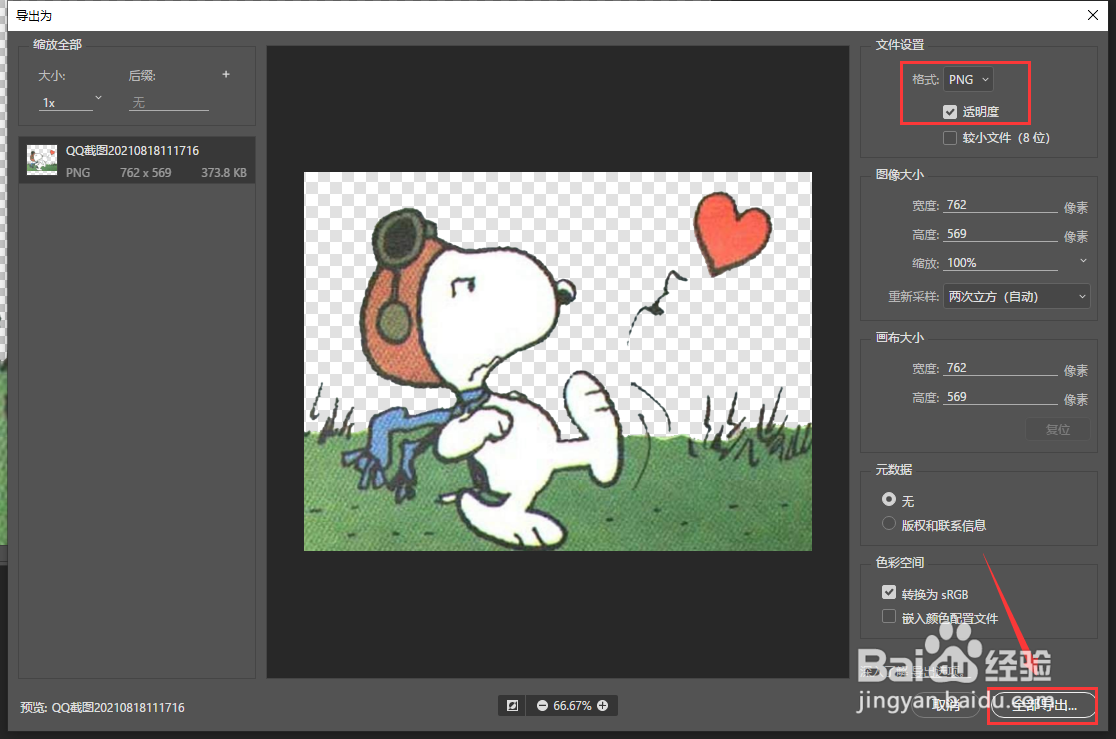1116x739 pixels.
Task: Edit the canvas width field
Action: point(1001,368)
